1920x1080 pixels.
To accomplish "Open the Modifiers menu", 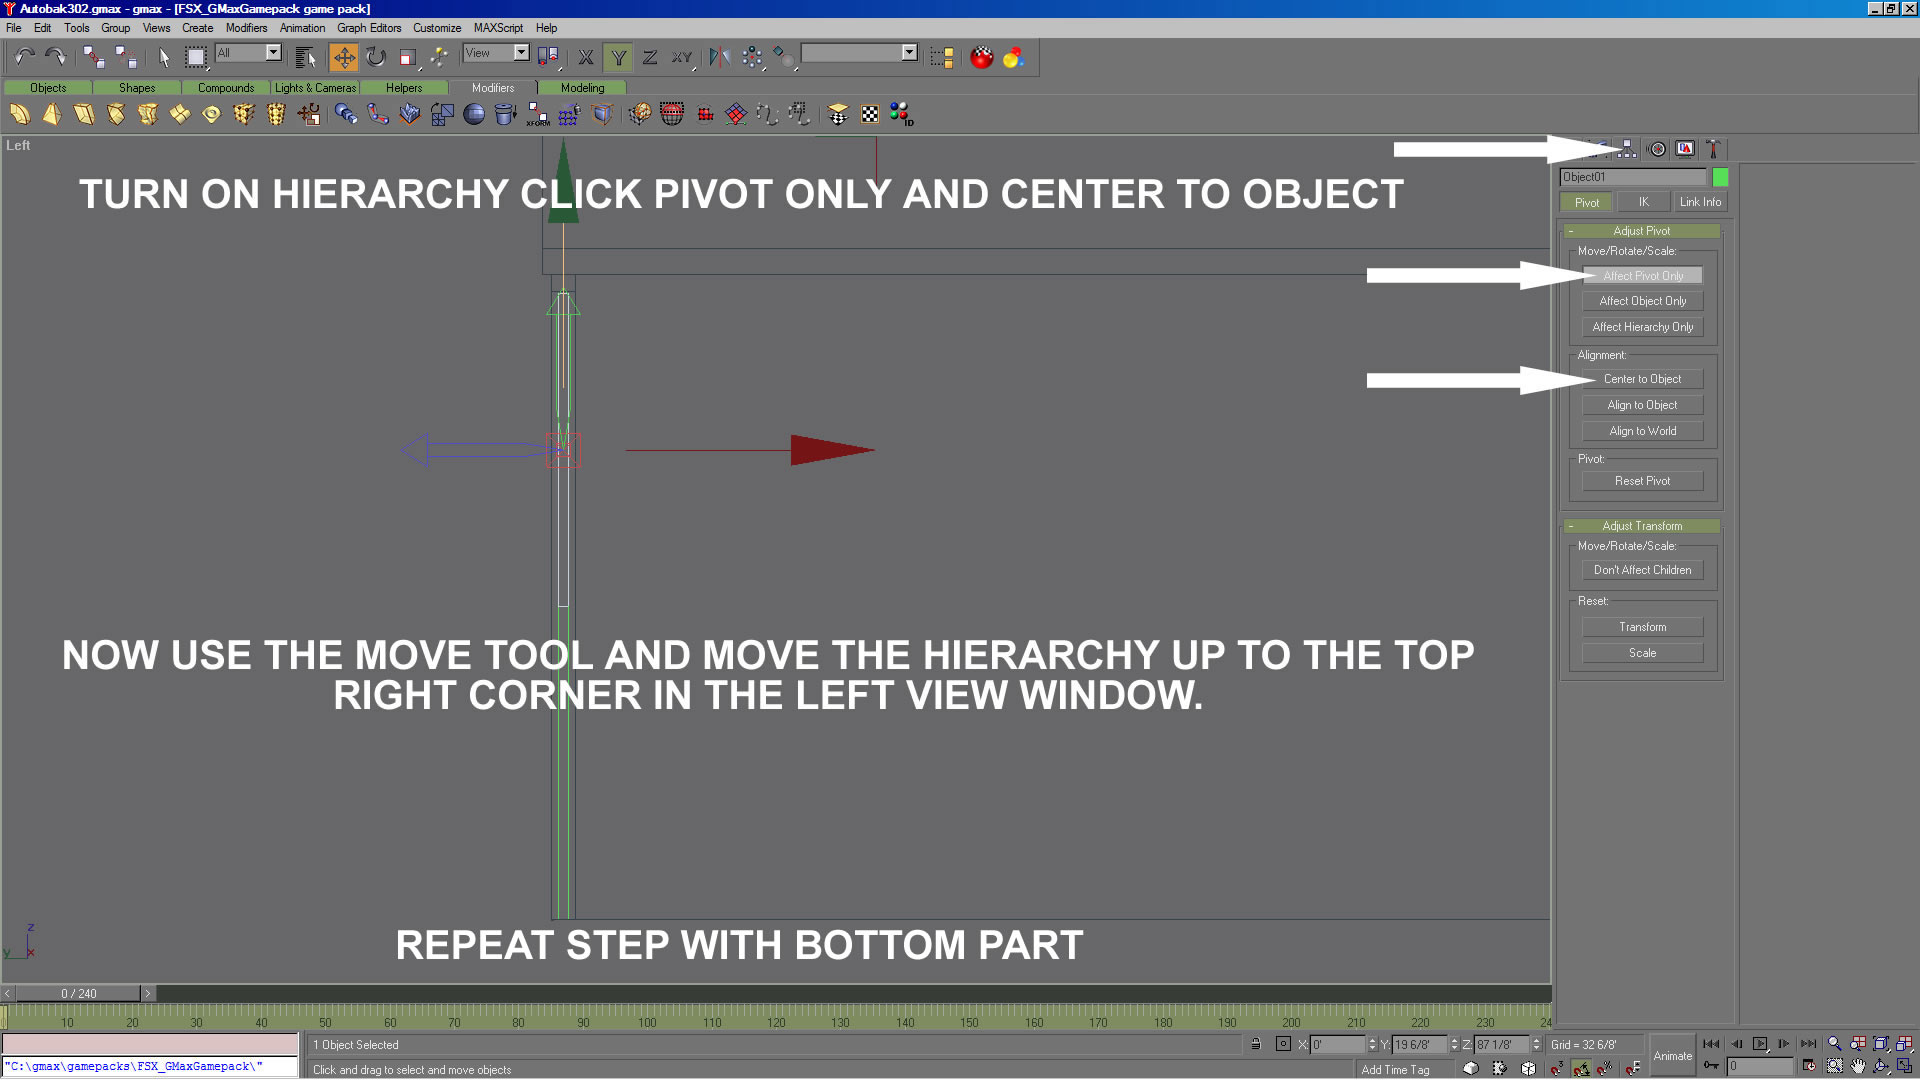I will click(x=246, y=28).
